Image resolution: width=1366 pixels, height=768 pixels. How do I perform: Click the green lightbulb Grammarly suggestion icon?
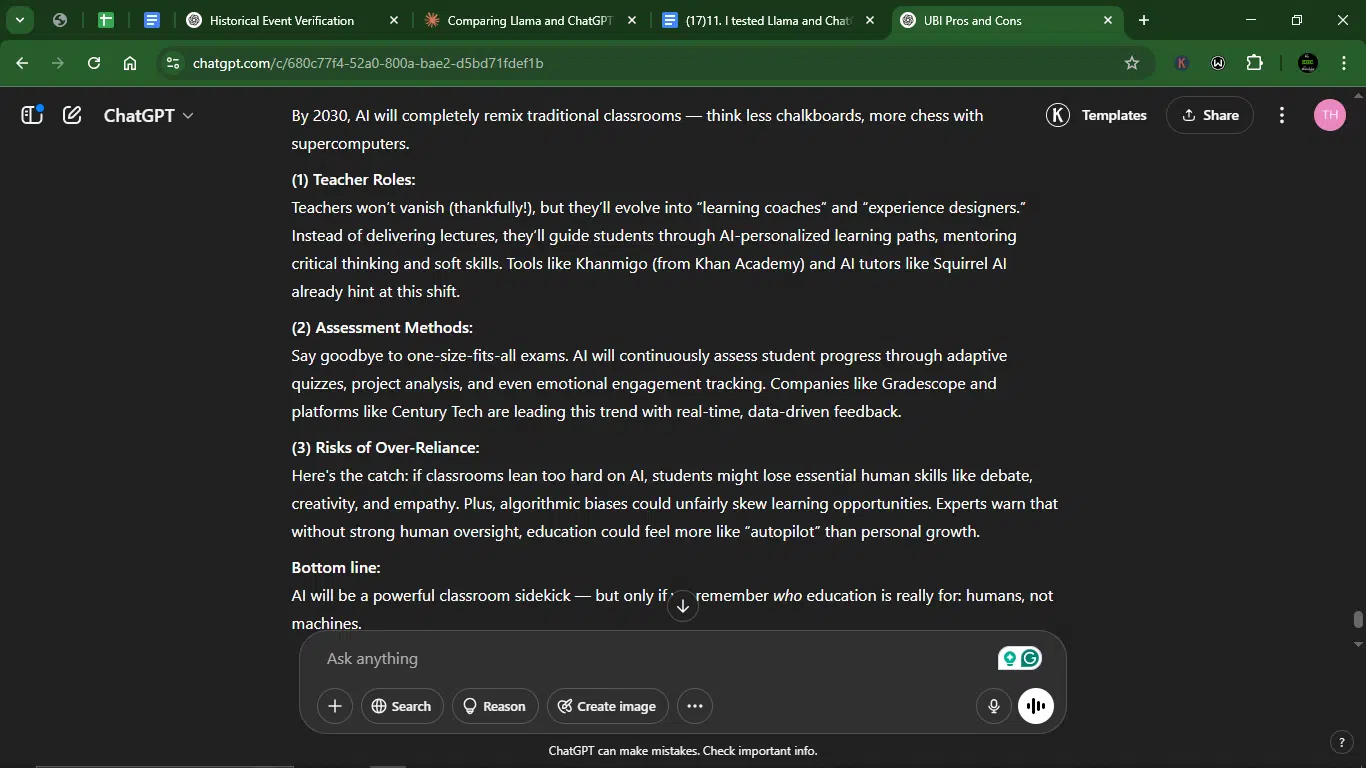point(1009,658)
